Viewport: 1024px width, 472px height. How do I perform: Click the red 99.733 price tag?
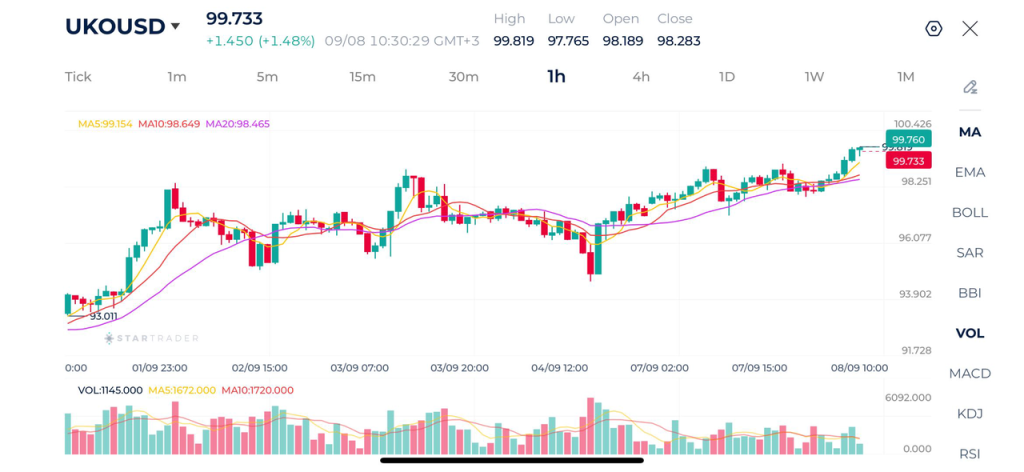(x=908, y=161)
